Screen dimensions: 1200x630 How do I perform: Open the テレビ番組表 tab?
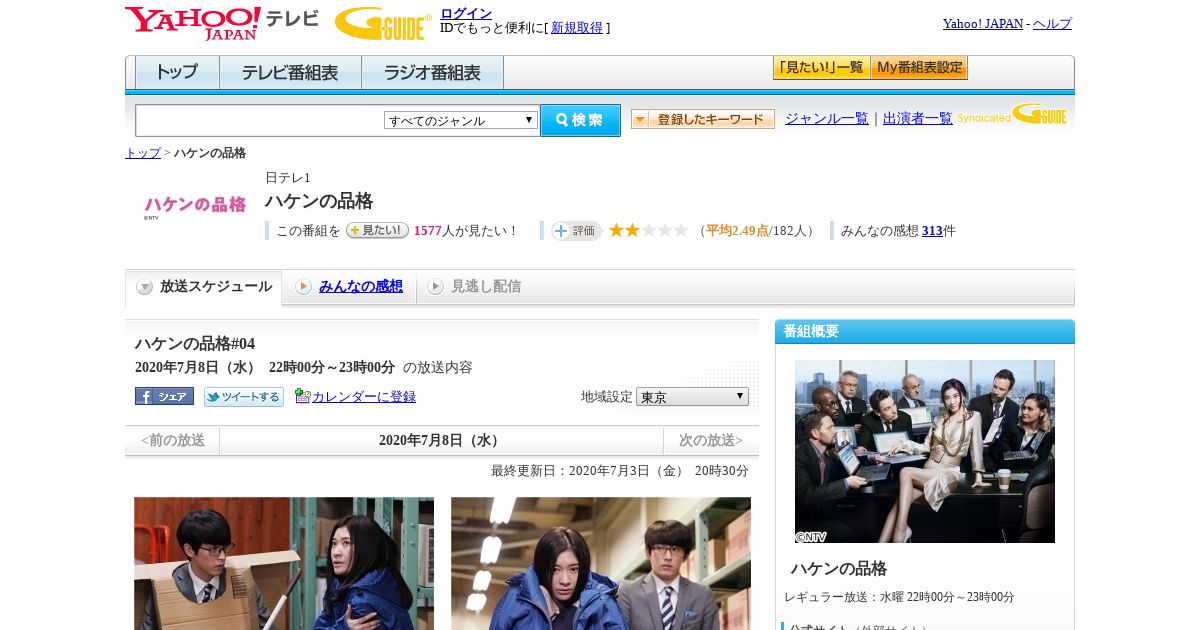290,72
